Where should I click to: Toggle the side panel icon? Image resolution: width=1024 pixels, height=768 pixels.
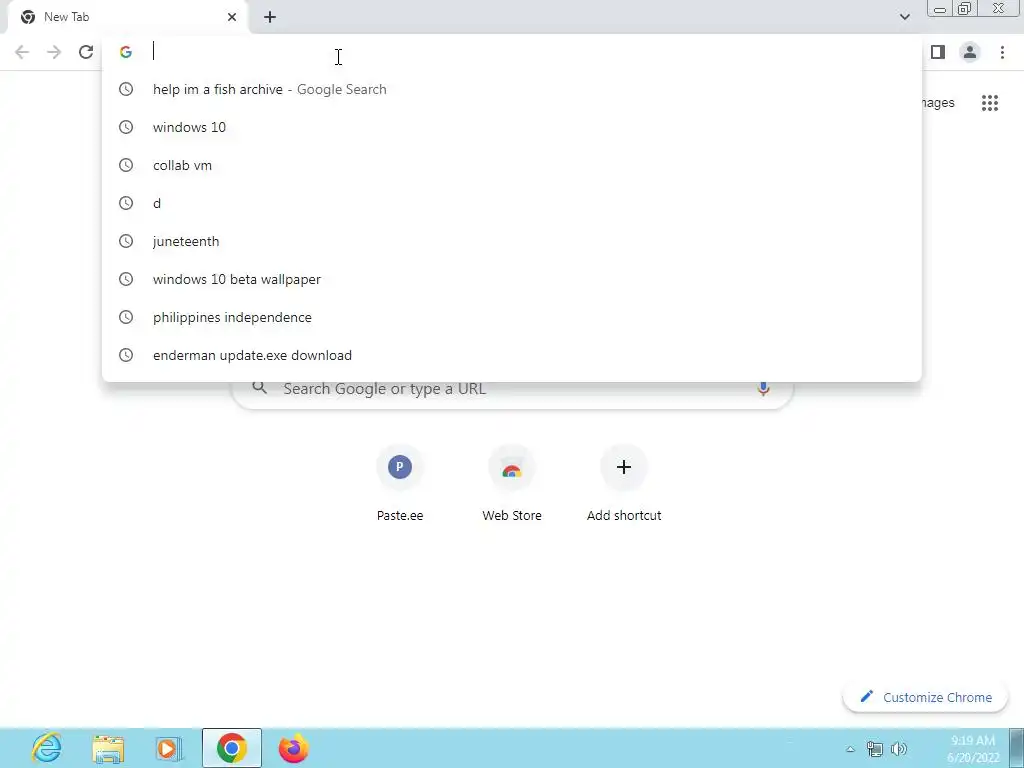point(938,52)
